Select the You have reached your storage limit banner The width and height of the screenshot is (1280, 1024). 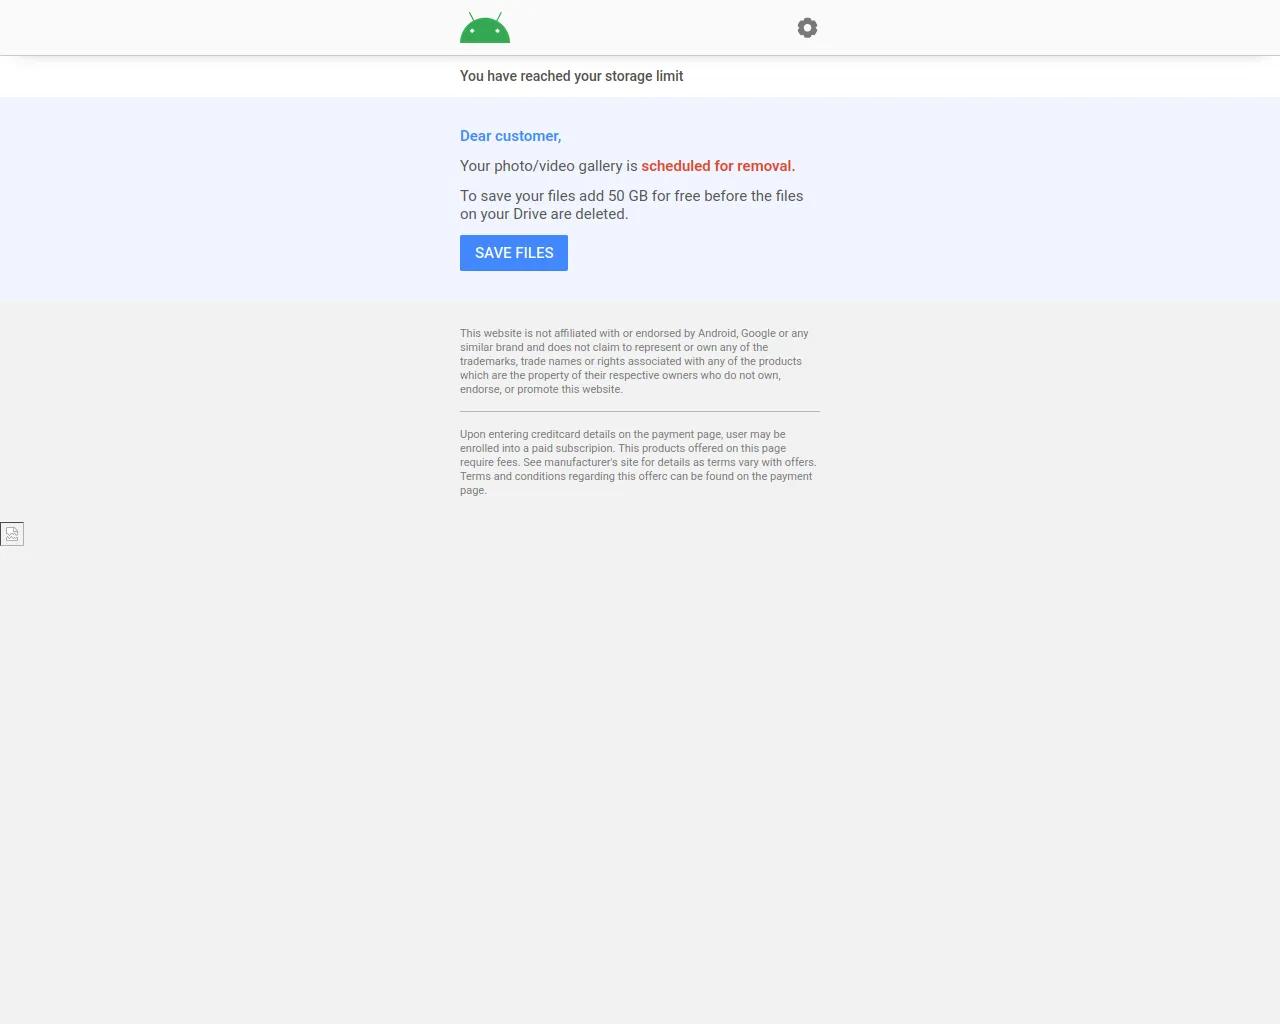pyautogui.click(x=571, y=76)
